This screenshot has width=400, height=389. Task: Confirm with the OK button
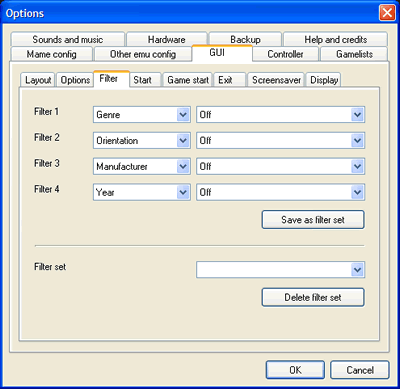pyautogui.click(x=295, y=370)
